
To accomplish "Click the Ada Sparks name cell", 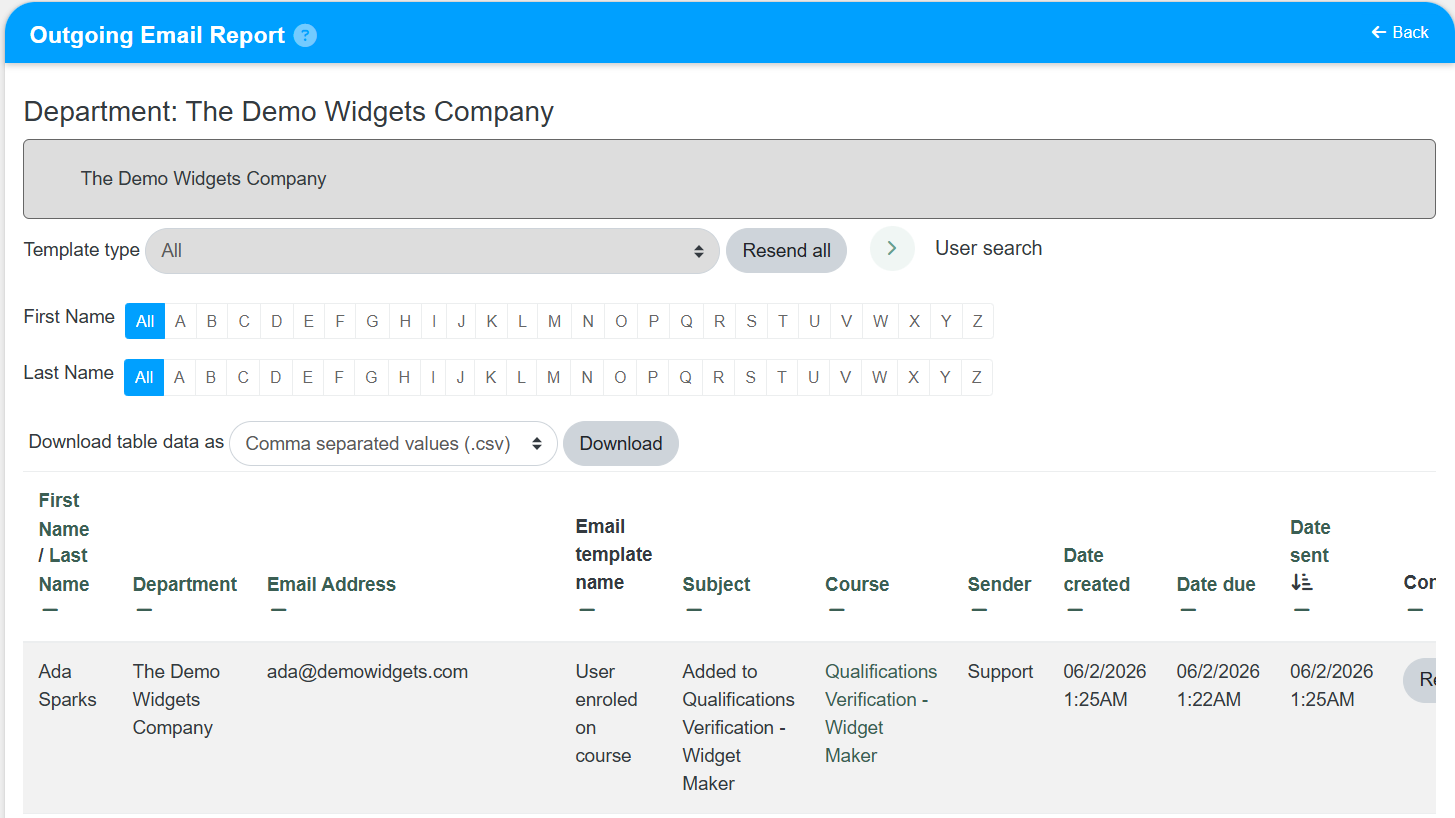I will 68,685.
